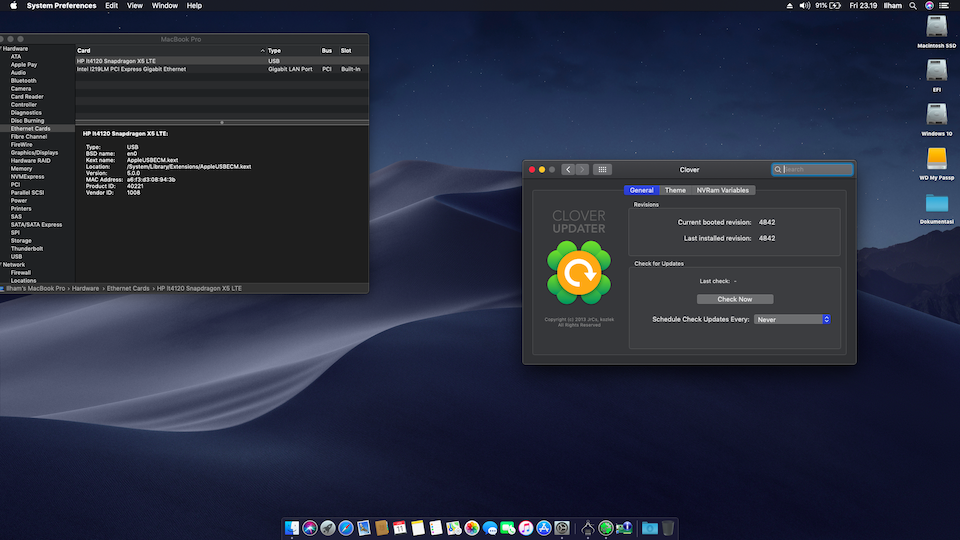The height and width of the screenshot is (540, 960).
Task: Click the volume icon in menu bar
Action: (804, 6)
